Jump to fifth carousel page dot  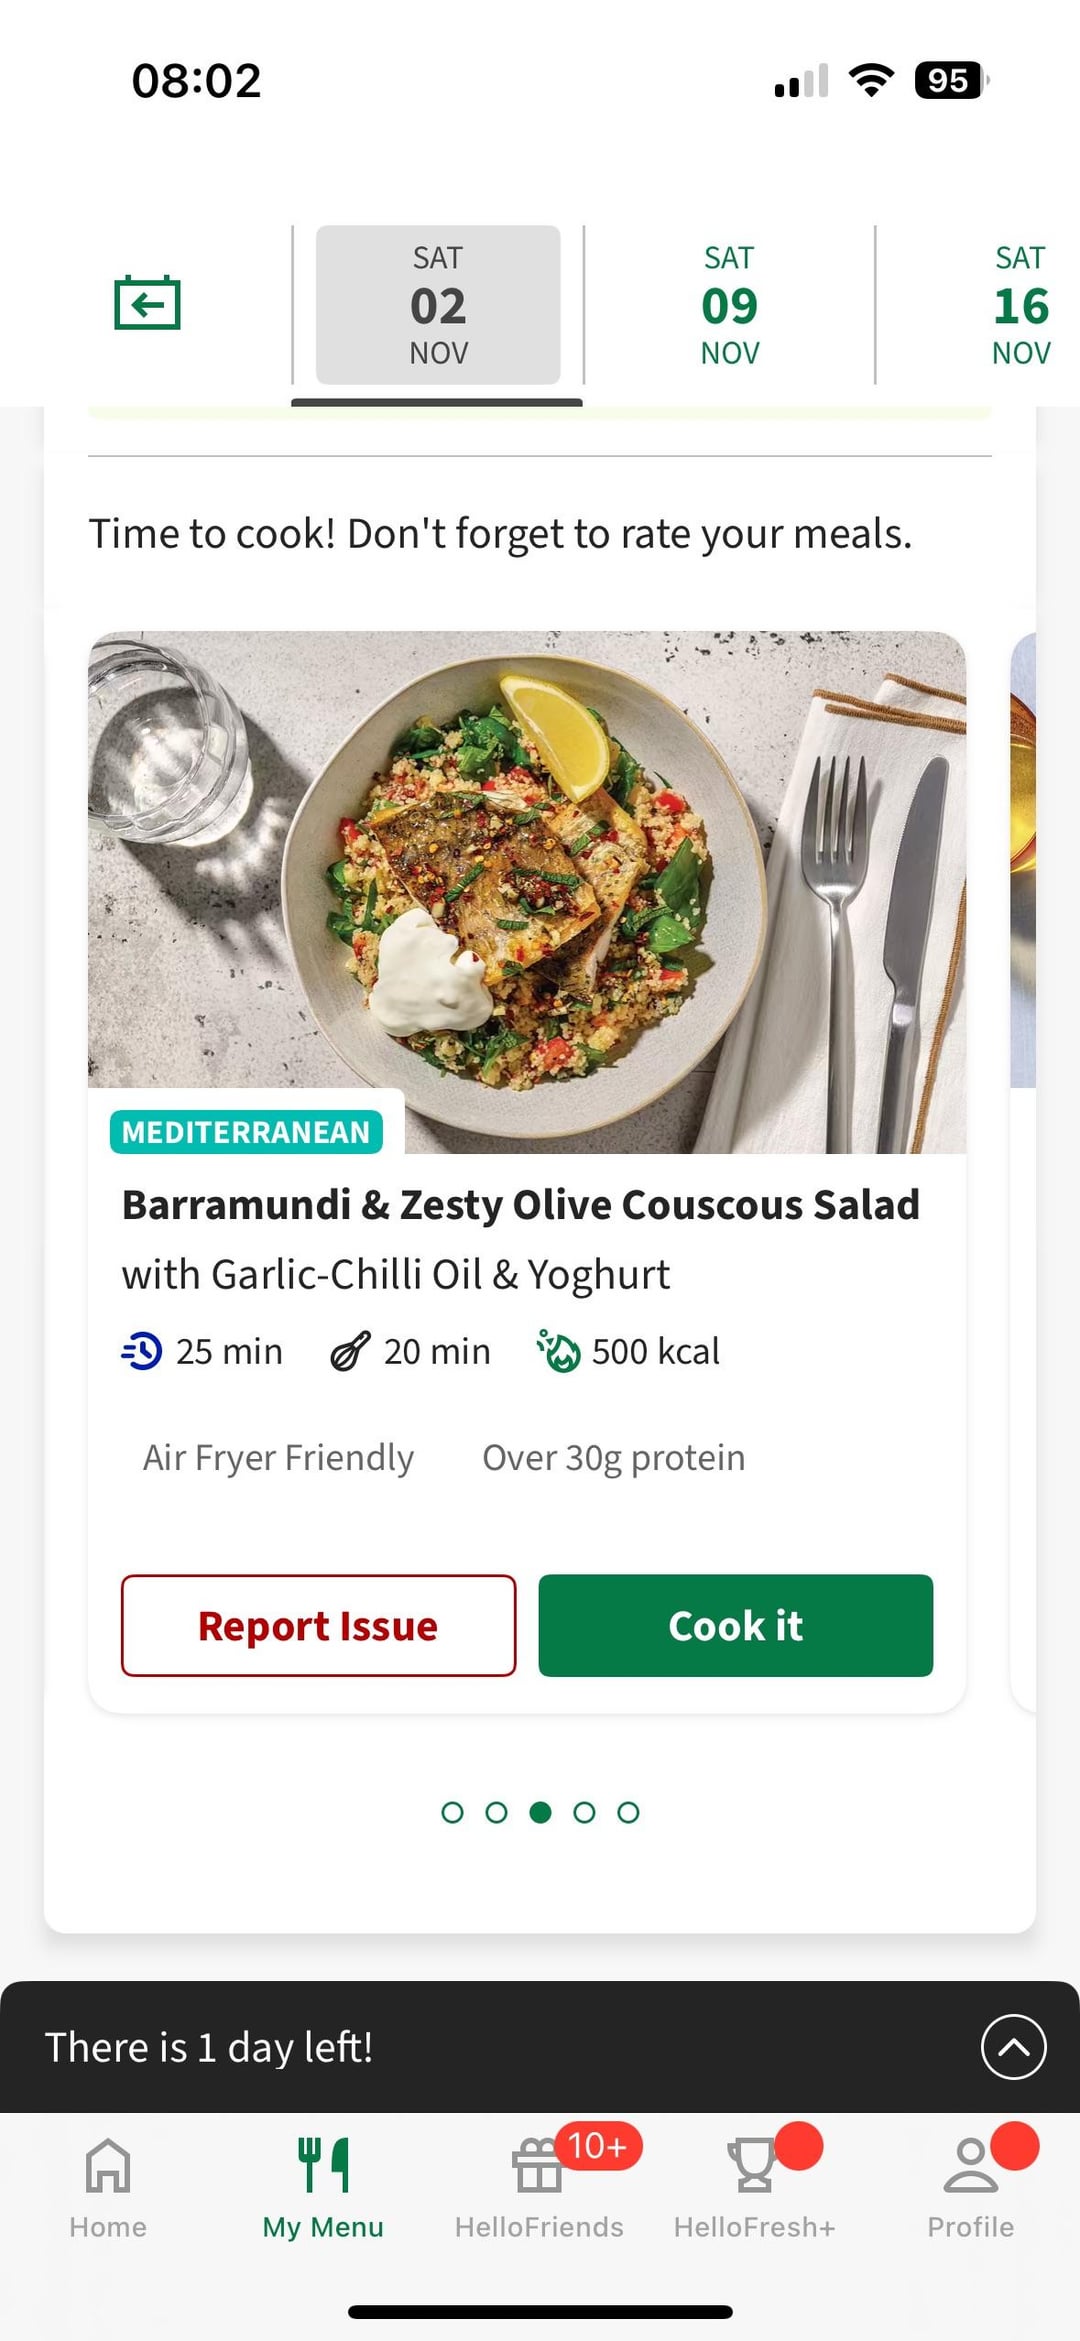coord(628,1812)
